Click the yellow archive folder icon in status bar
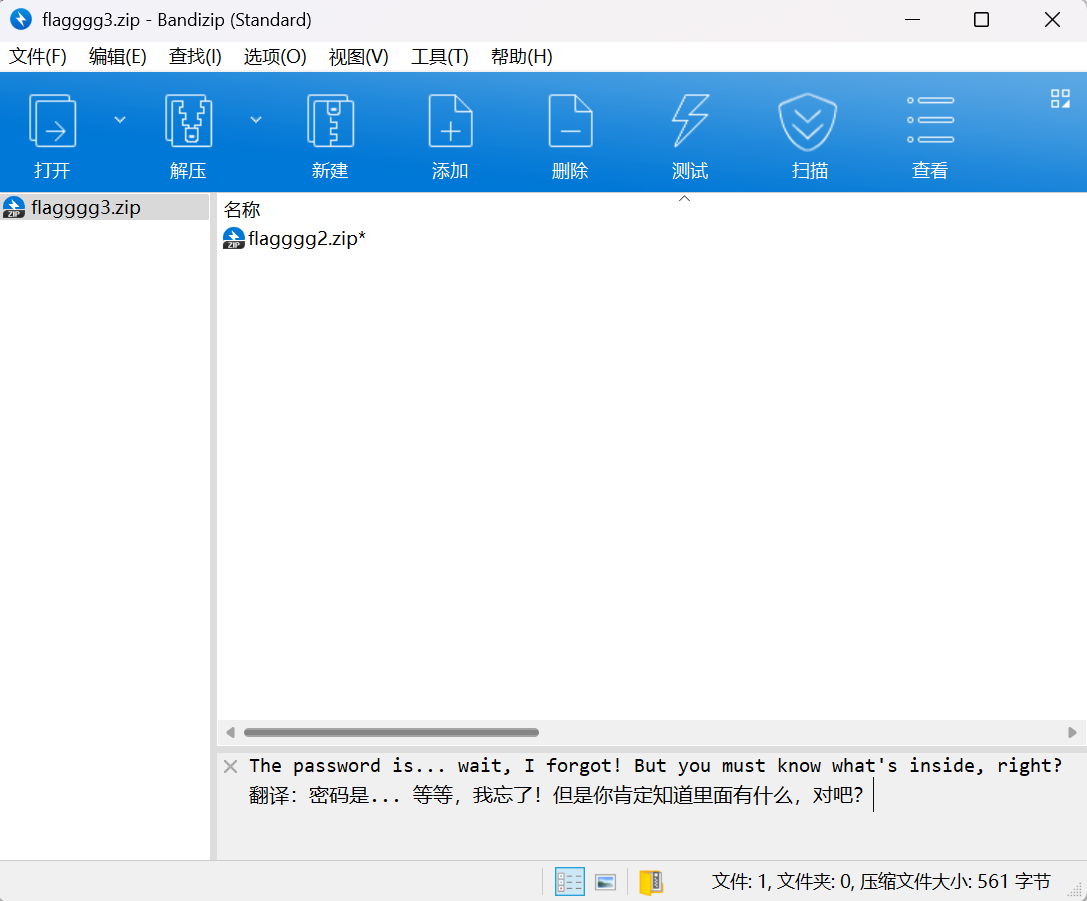Screen dimensions: 1087x901 pyautogui.click(x=651, y=881)
